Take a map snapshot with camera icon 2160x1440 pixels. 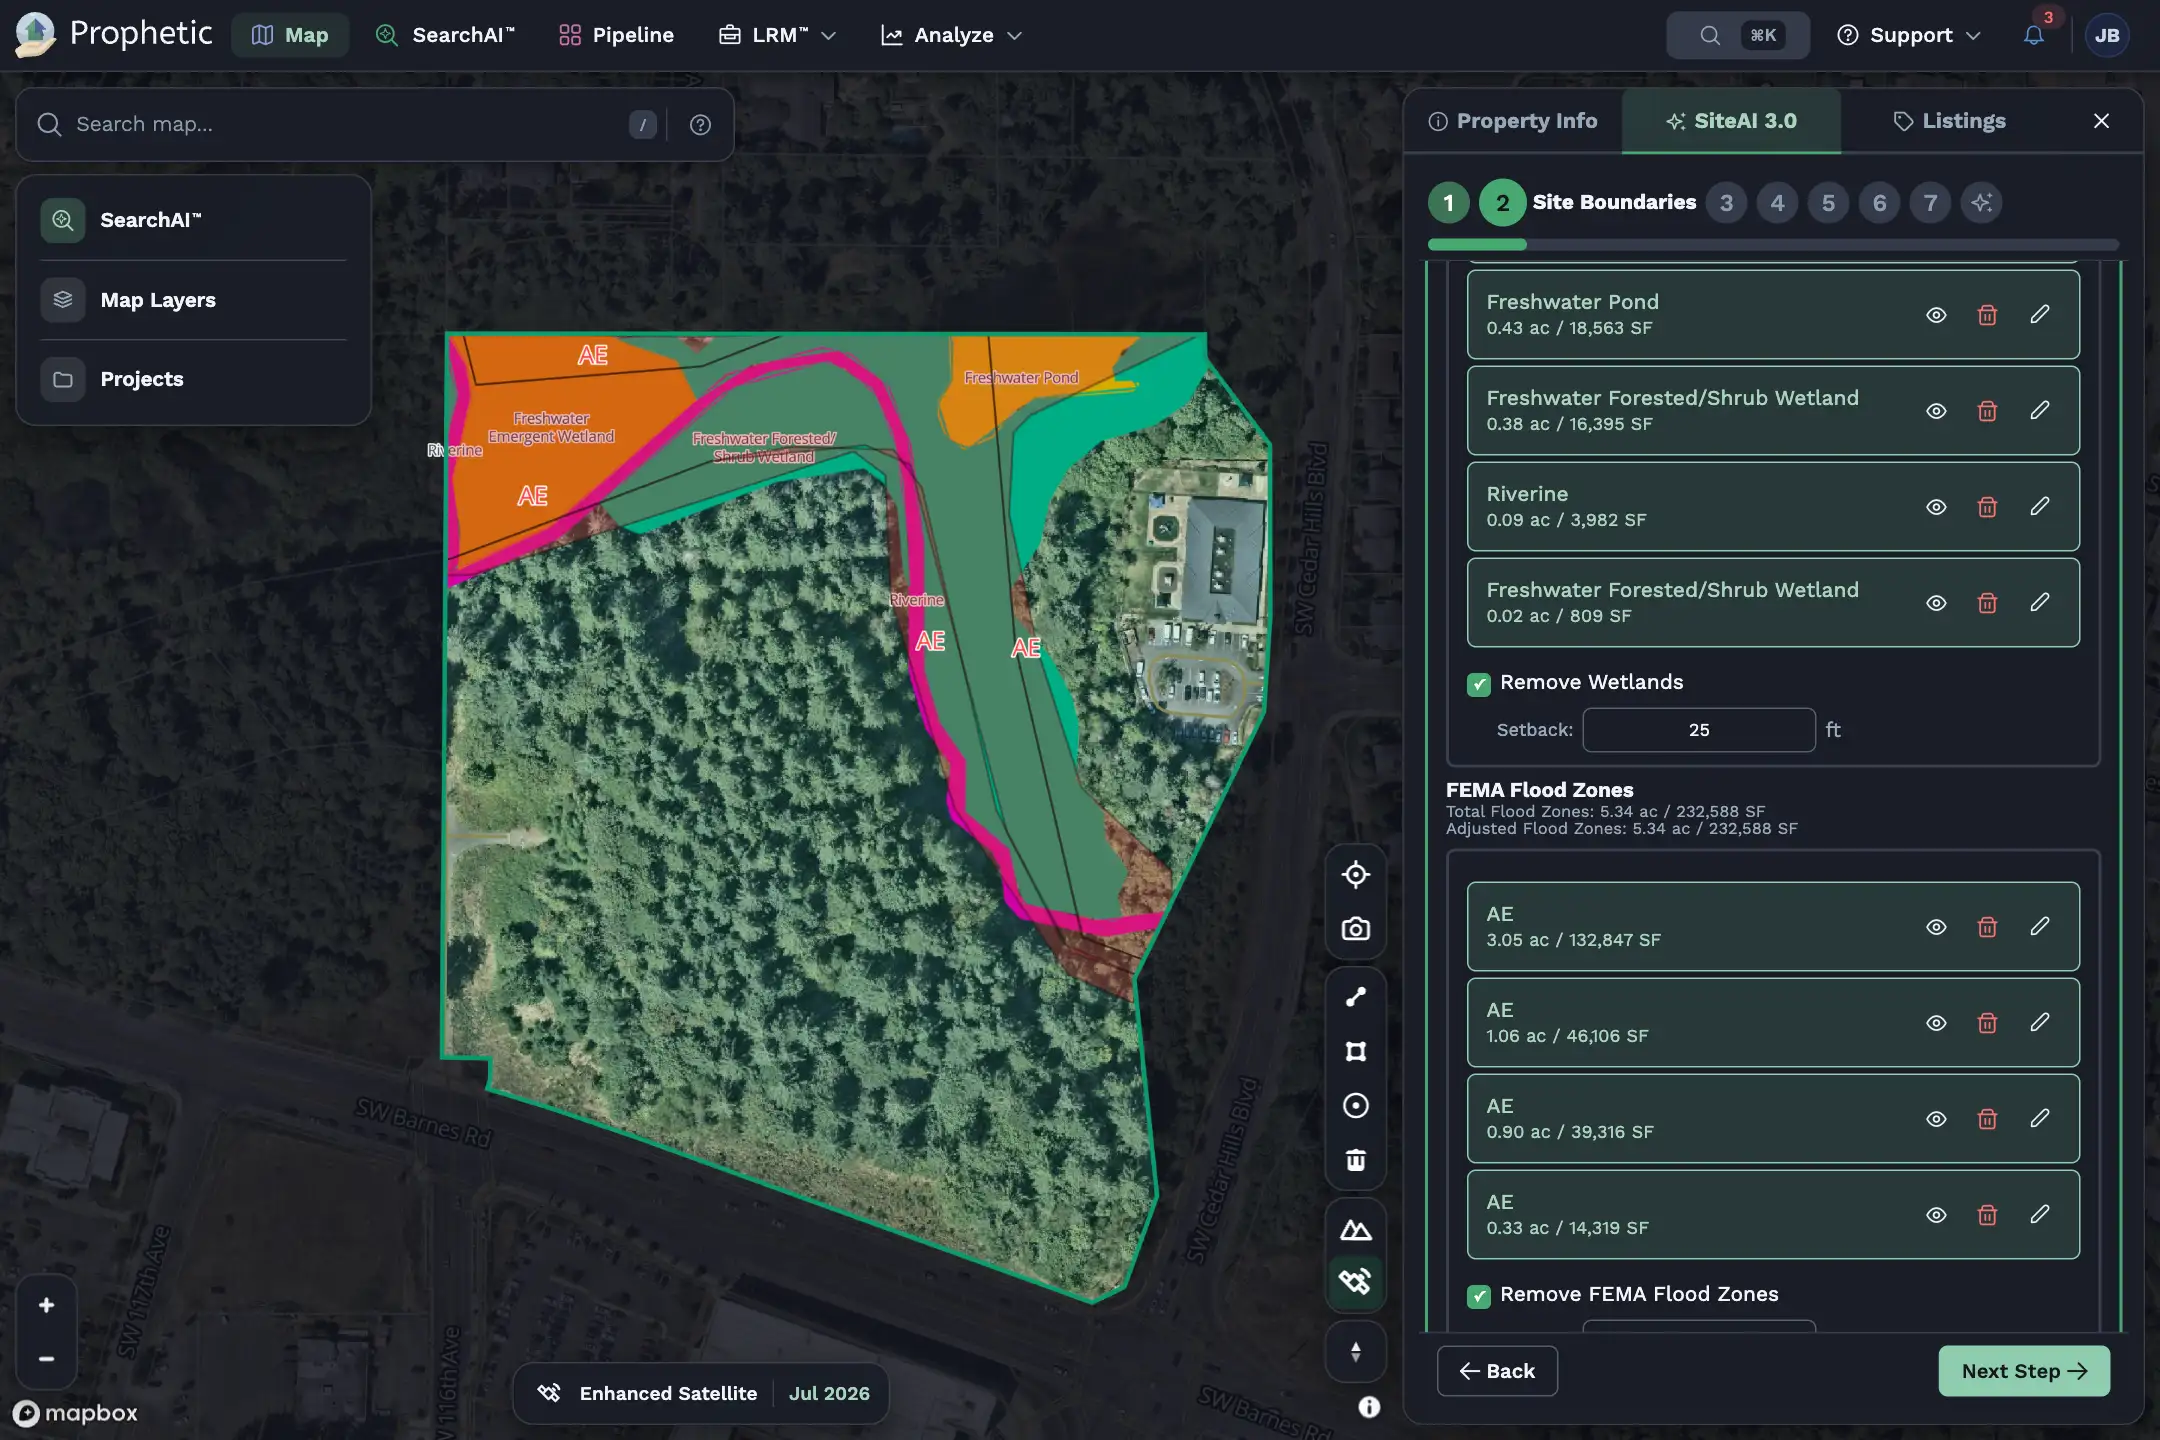click(x=1355, y=929)
